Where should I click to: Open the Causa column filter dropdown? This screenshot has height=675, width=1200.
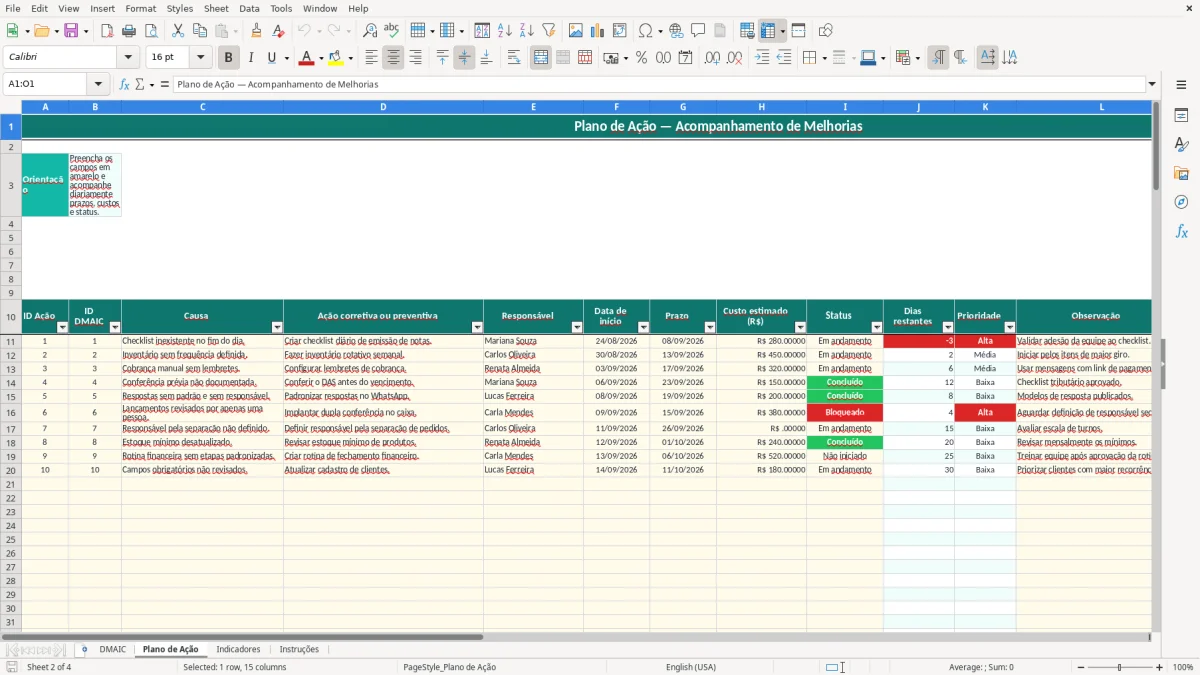point(277,327)
